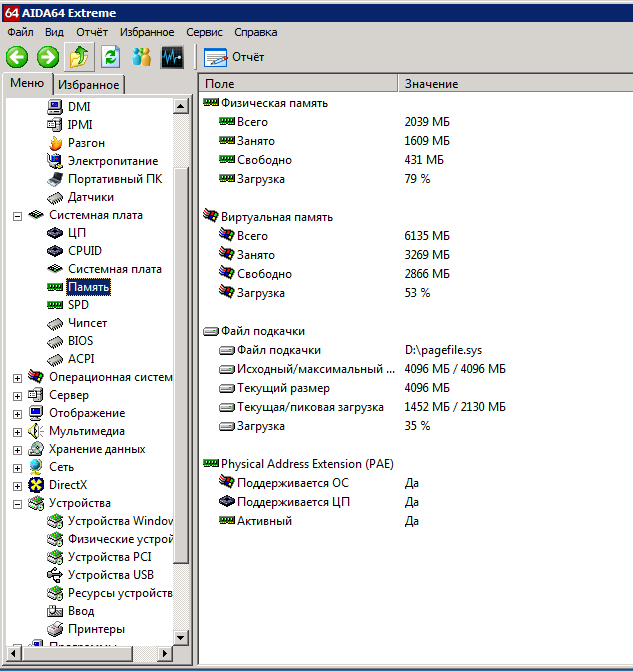Expand the Хранение данных branch
This screenshot has width=633, height=671.
tap(17, 450)
